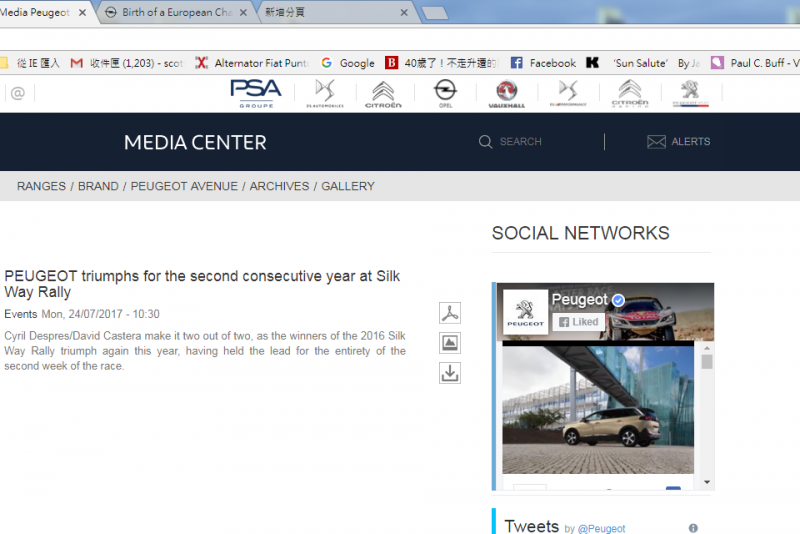Click the DS Automobiles brand logo
This screenshot has width=800, height=534.
(x=325, y=93)
